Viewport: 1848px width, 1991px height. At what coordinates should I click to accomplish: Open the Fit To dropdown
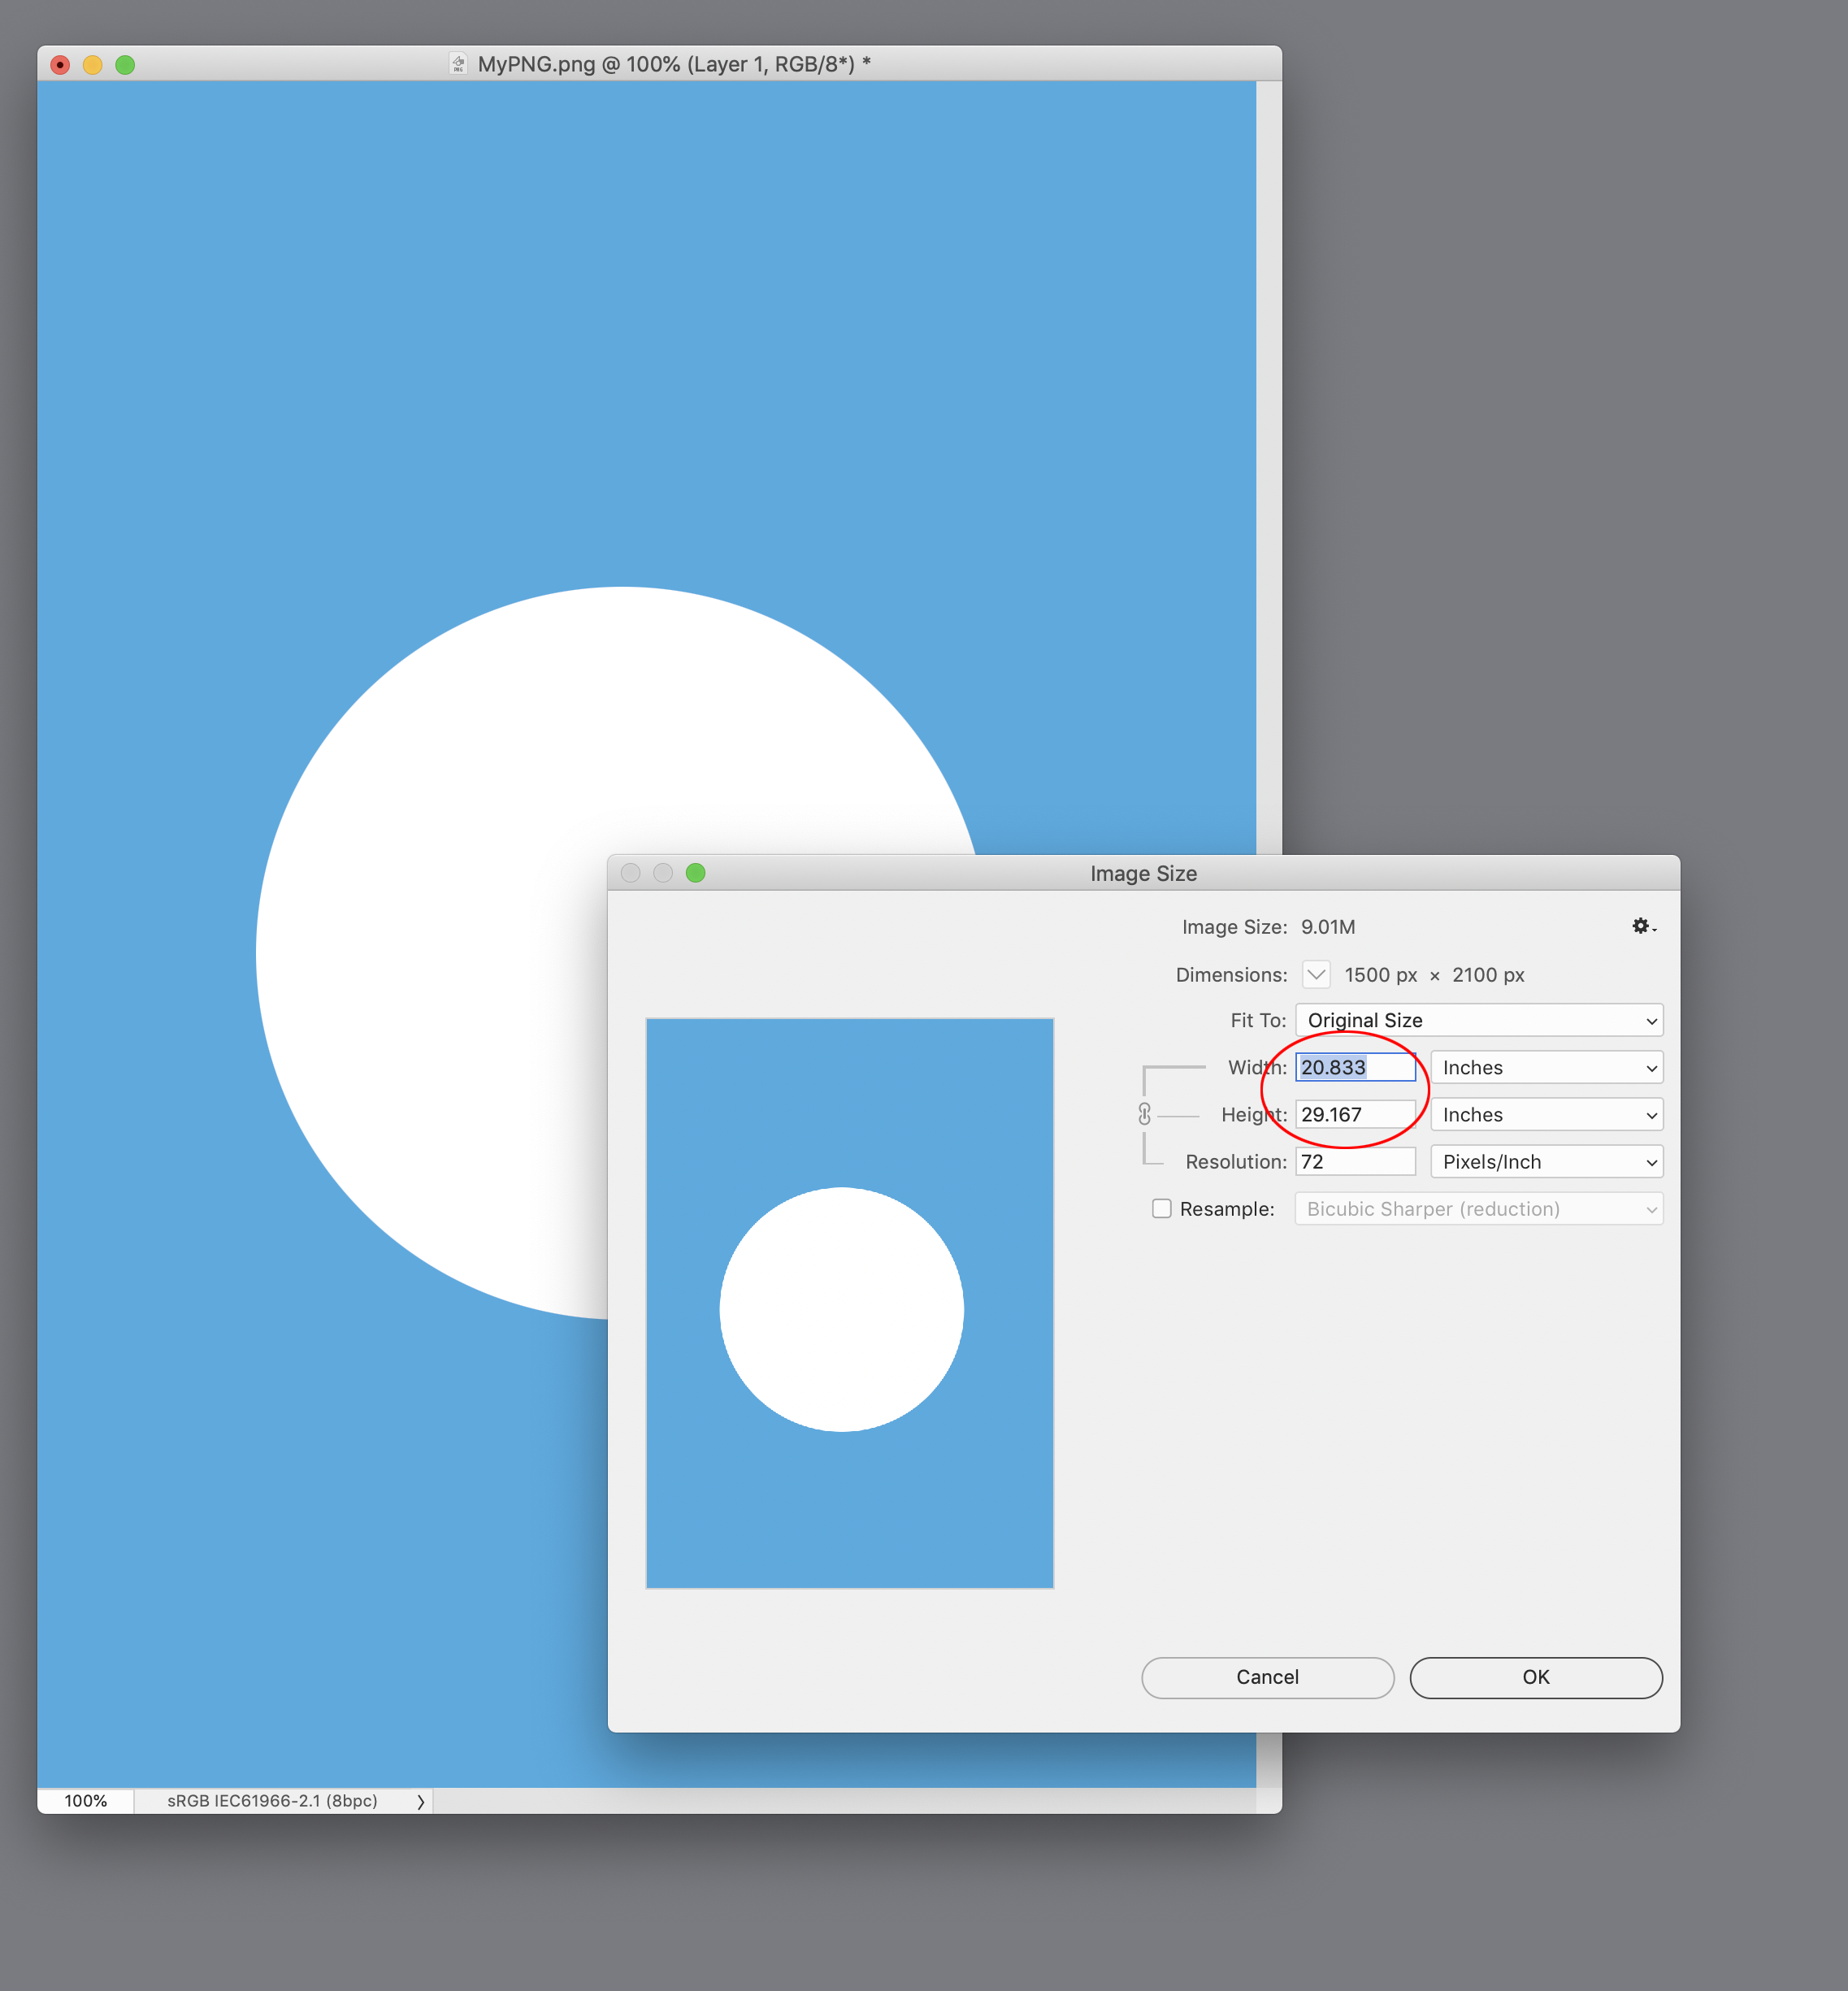tap(1479, 1019)
